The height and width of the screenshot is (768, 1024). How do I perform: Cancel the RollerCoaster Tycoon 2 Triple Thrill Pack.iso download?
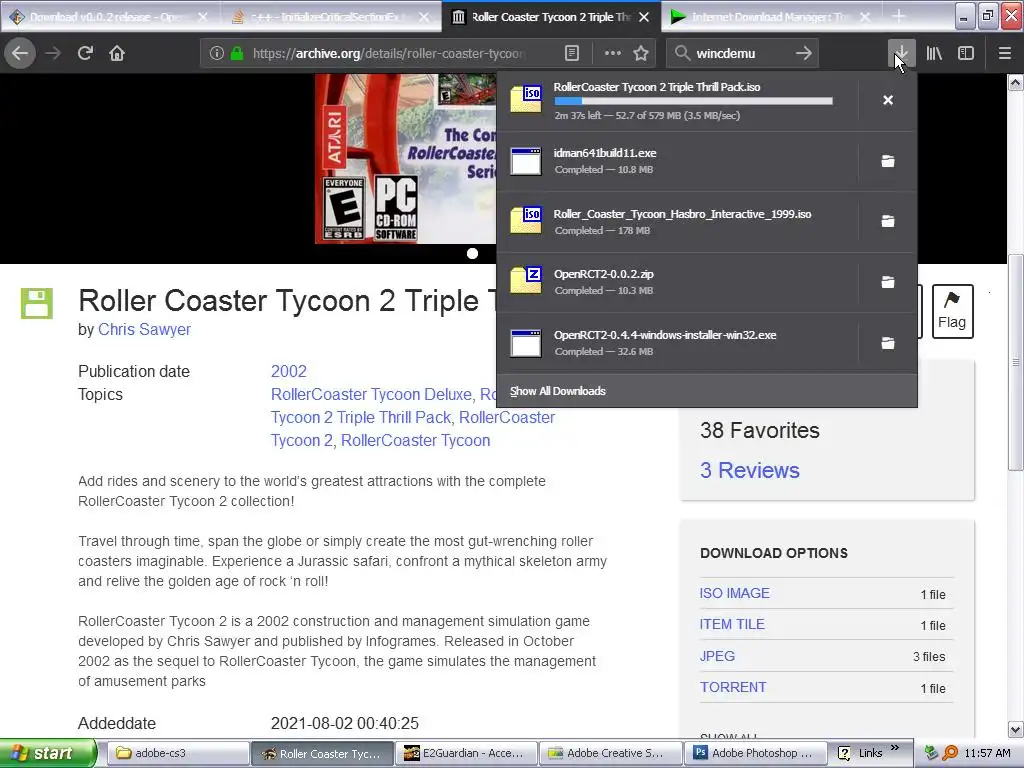[x=888, y=100]
